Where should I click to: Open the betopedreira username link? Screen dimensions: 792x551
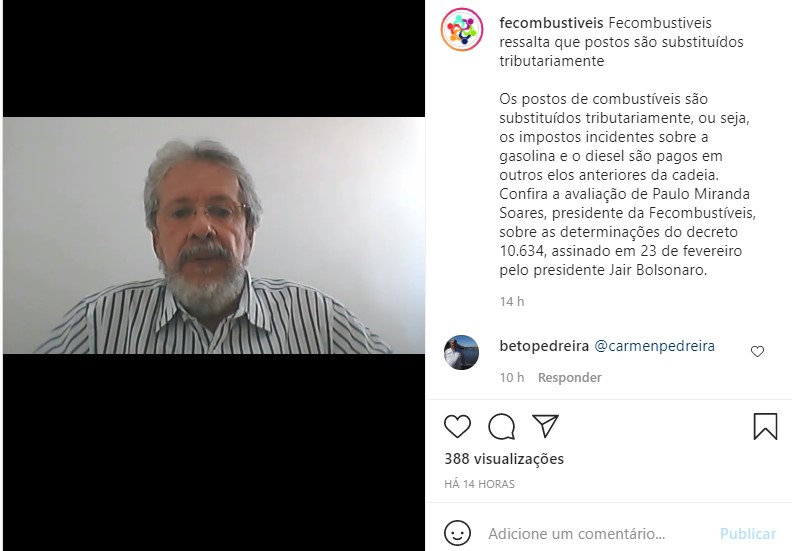[544, 346]
